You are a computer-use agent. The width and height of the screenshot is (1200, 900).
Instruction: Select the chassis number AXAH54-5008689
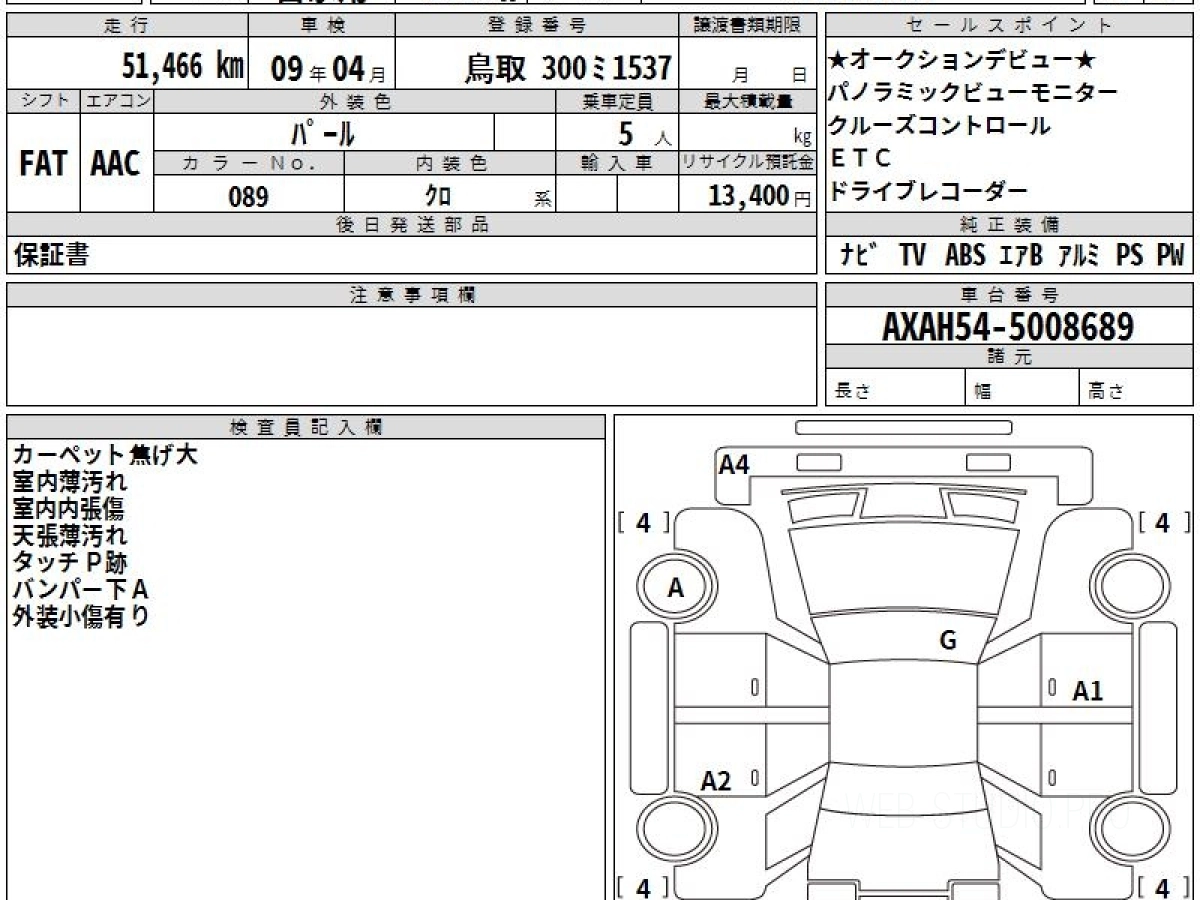[1007, 326]
